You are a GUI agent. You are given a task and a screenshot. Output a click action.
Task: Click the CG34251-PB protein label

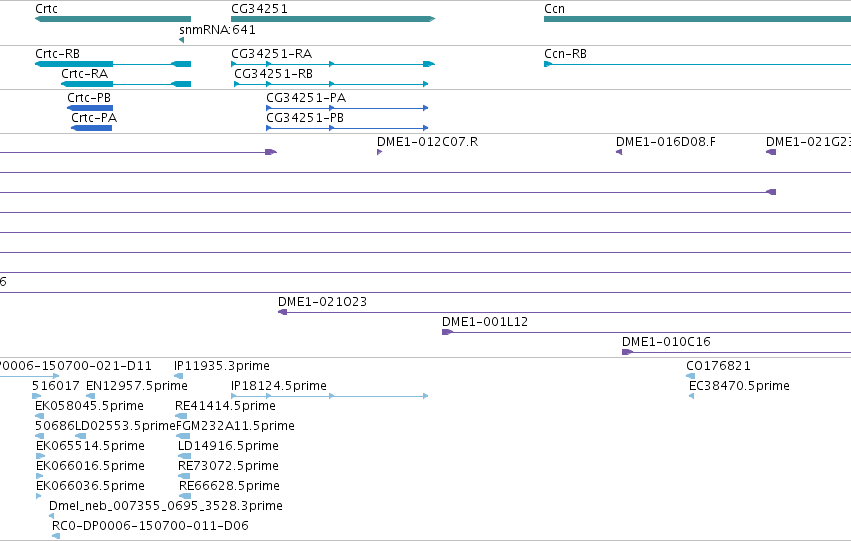pos(304,118)
